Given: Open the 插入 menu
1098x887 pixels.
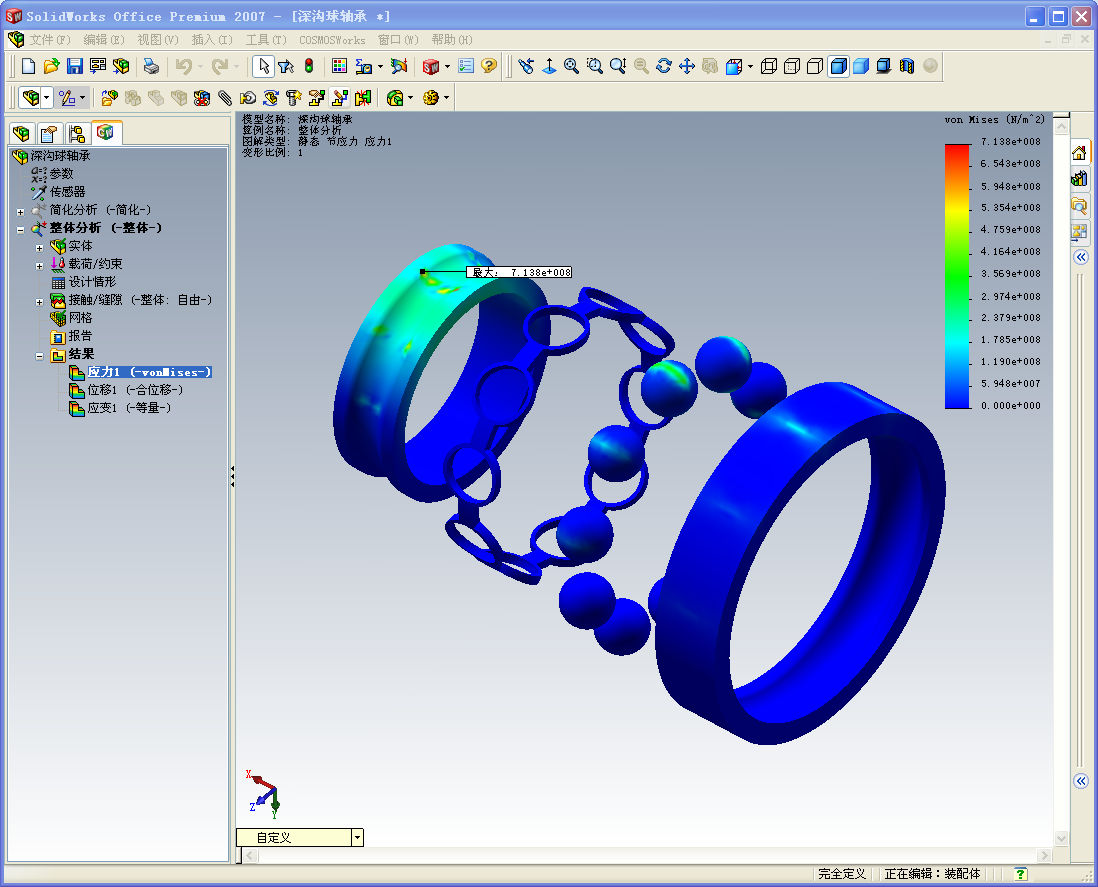Looking at the screenshot, I should click(x=211, y=40).
